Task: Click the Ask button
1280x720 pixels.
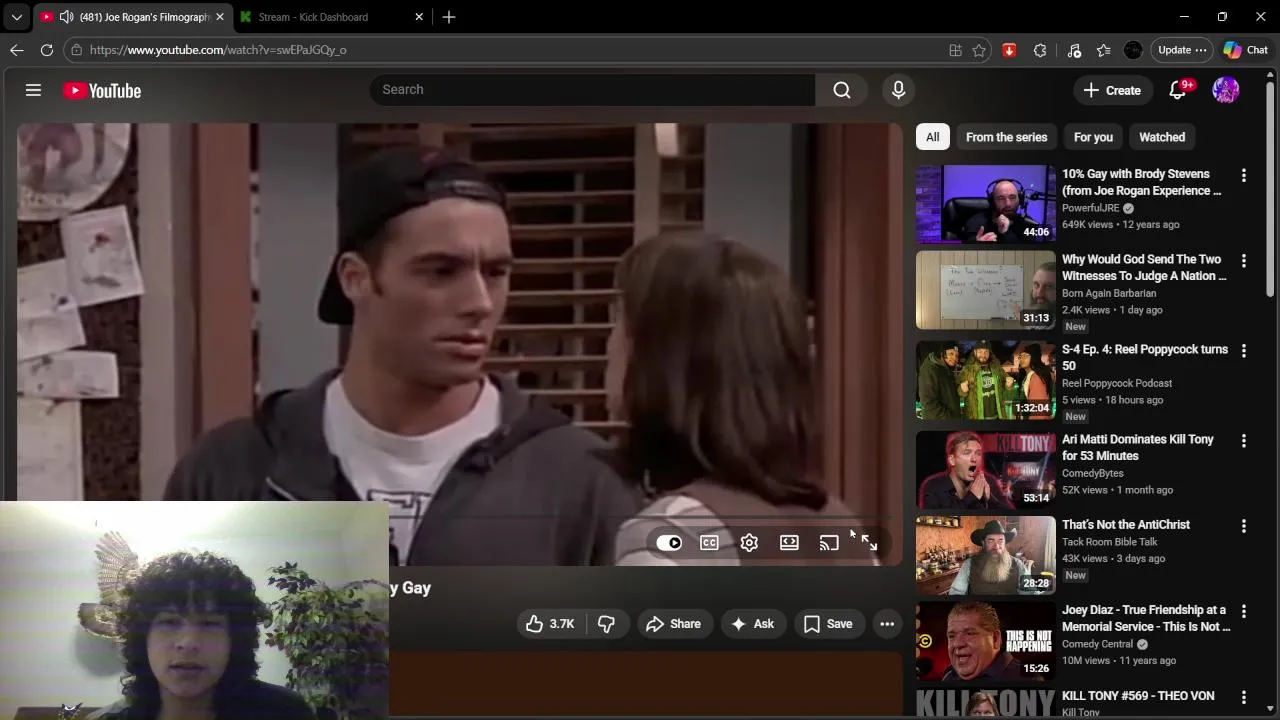Action: [x=753, y=624]
